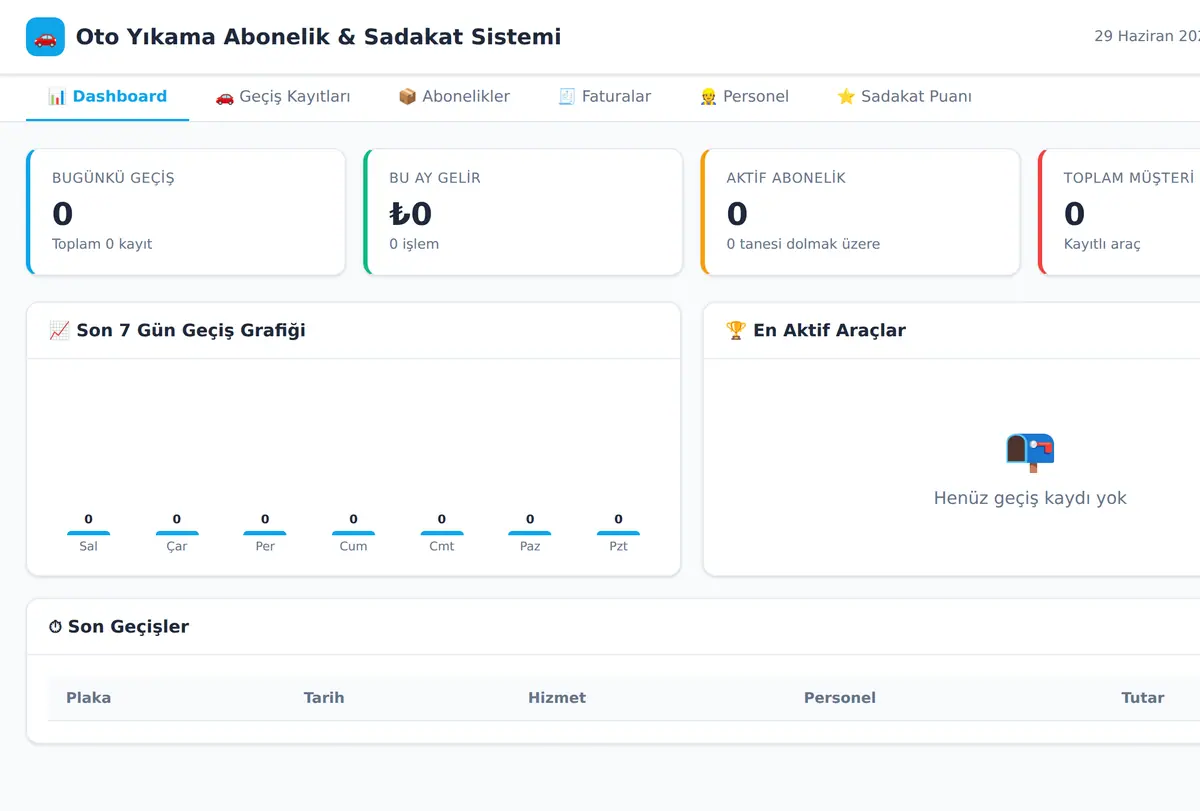Click the Cum bar in the chart

pyautogui.click(x=353, y=533)
